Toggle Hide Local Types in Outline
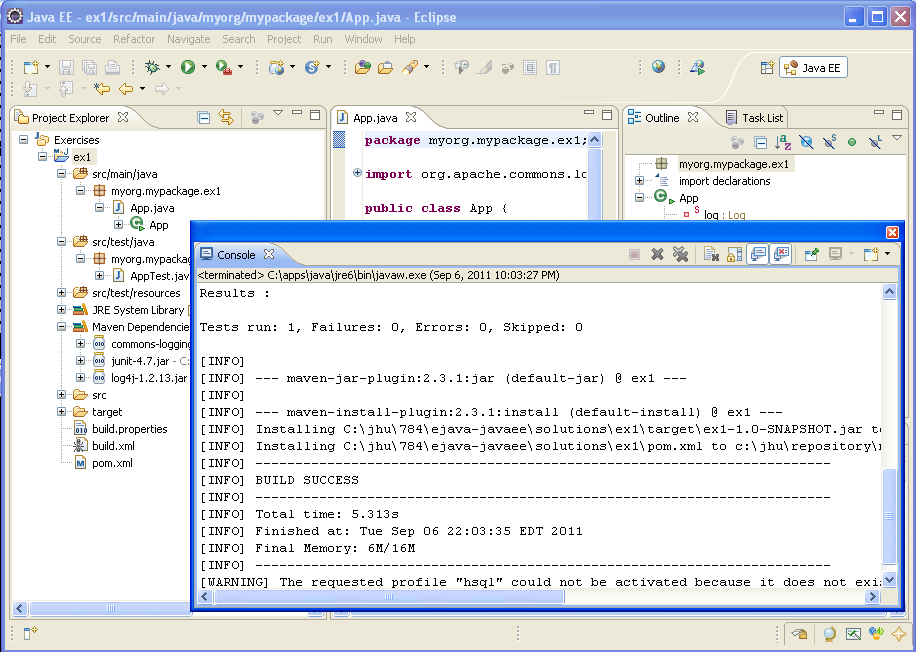This screenshot has width=916, height=652. tap(875, 142)
